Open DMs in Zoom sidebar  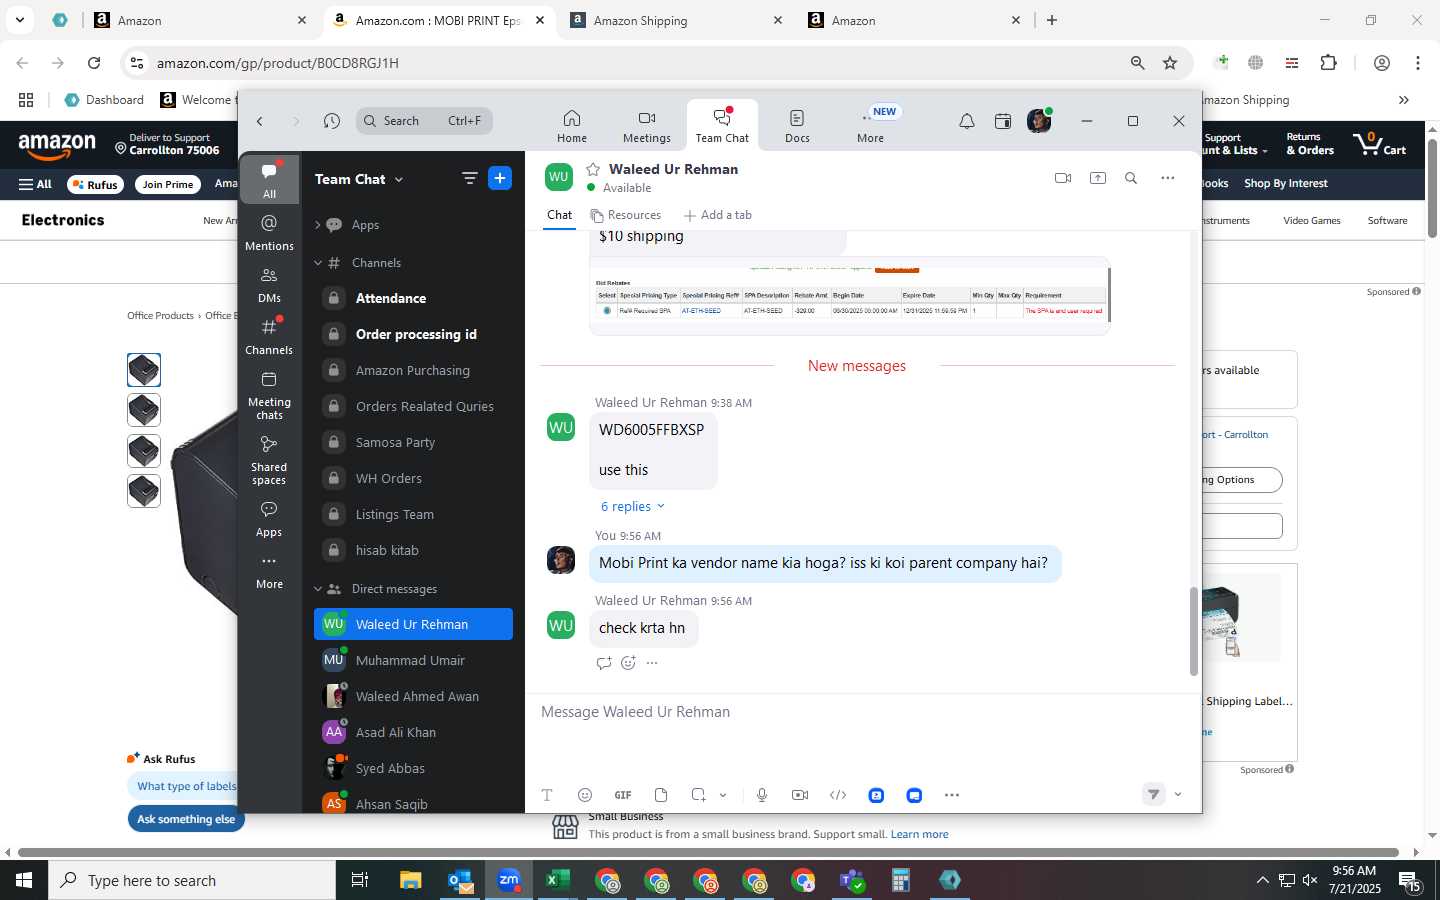point(269,284)
